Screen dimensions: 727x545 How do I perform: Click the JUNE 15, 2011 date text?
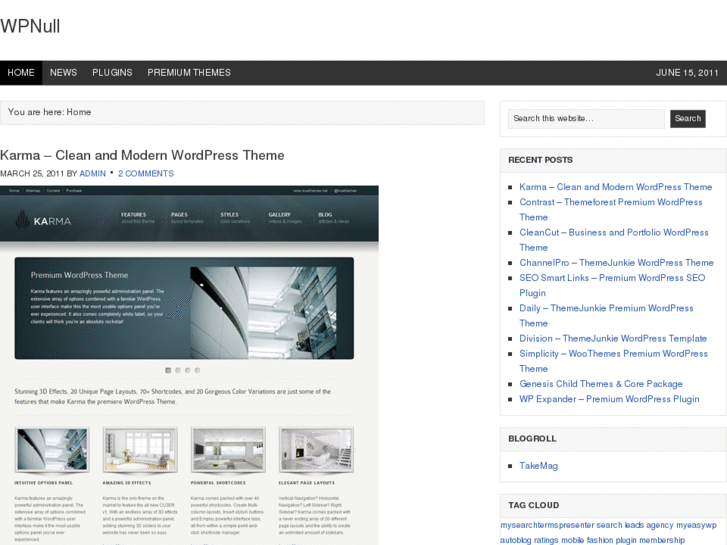coord(687,73)
